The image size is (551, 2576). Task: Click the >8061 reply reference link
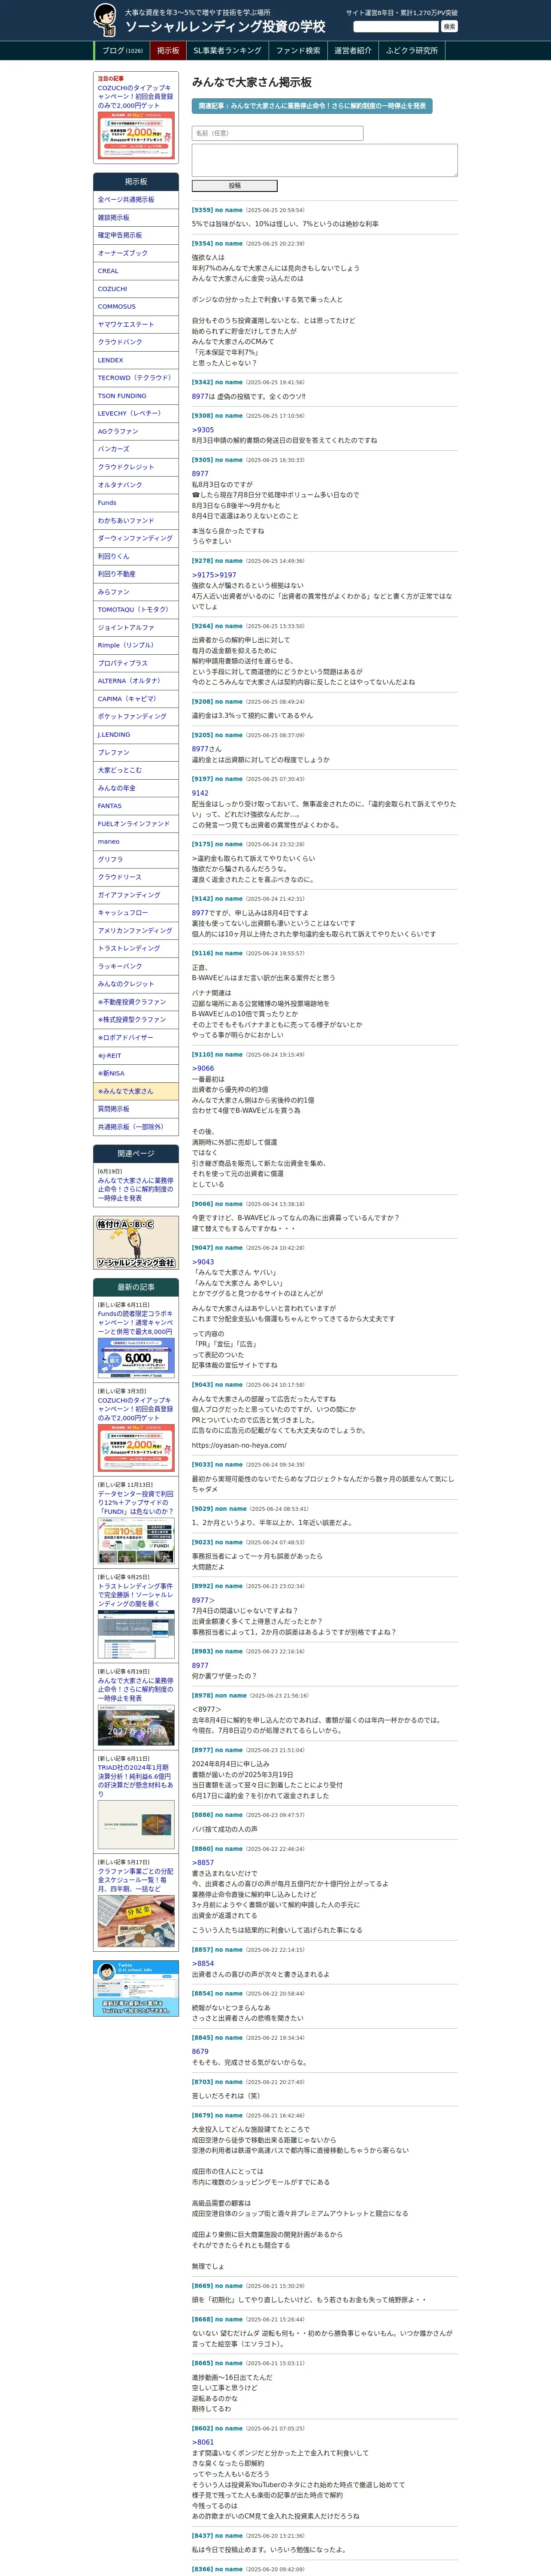point(203,2442)
